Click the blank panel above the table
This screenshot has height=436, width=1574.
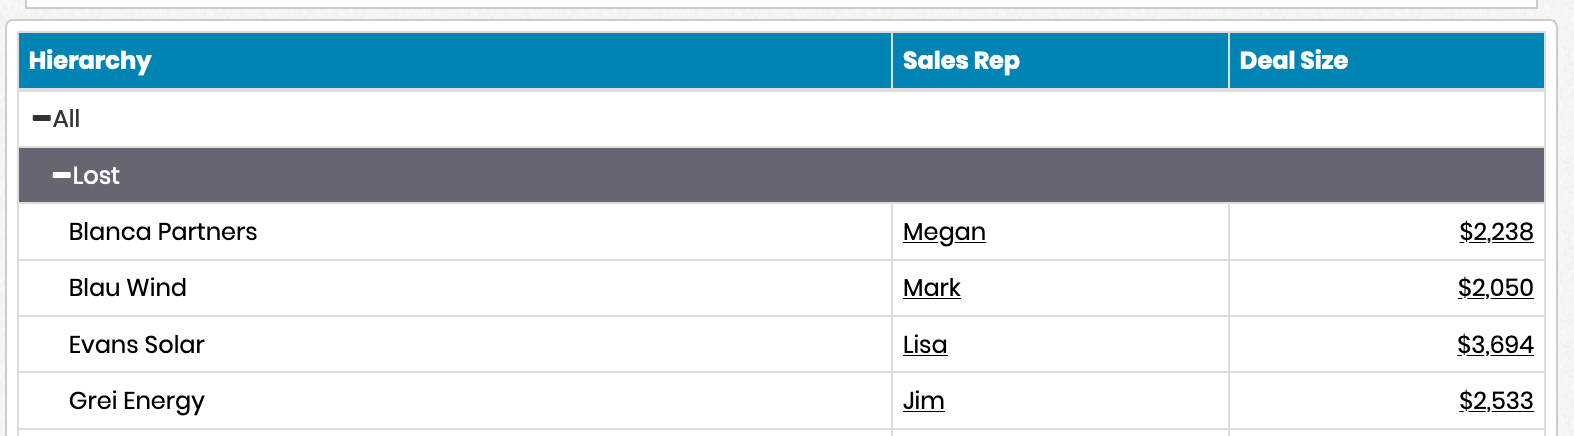coord(780,3)
